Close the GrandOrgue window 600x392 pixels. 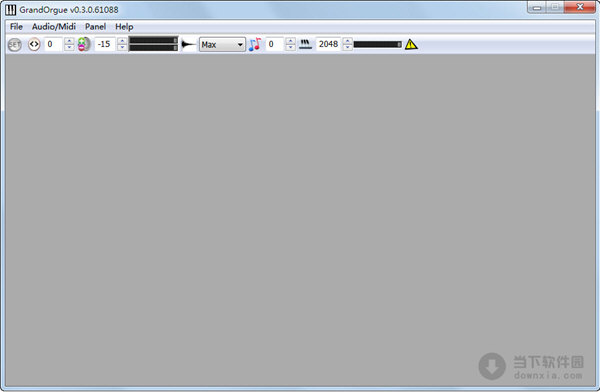580,7
